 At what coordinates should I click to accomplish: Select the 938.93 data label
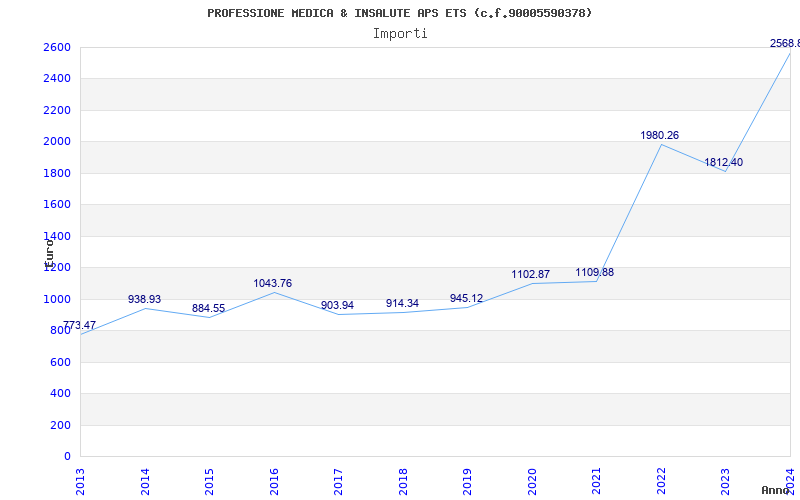click(144, 299)
